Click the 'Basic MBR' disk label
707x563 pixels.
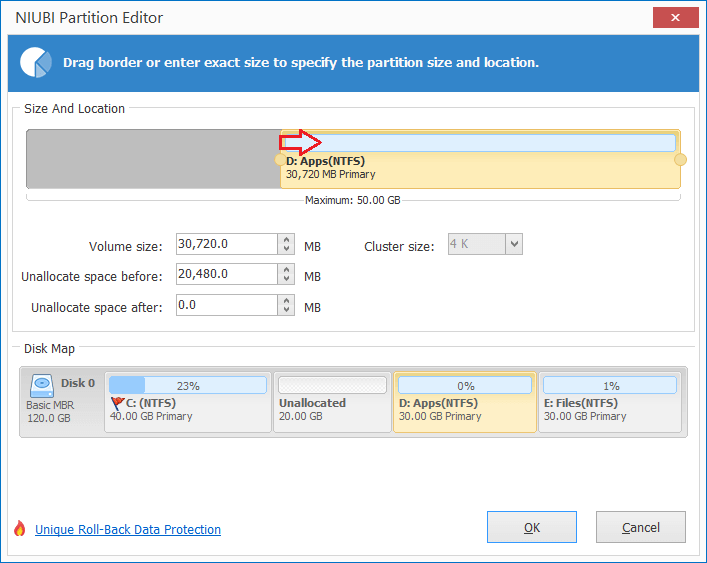(x=50, y=405)
